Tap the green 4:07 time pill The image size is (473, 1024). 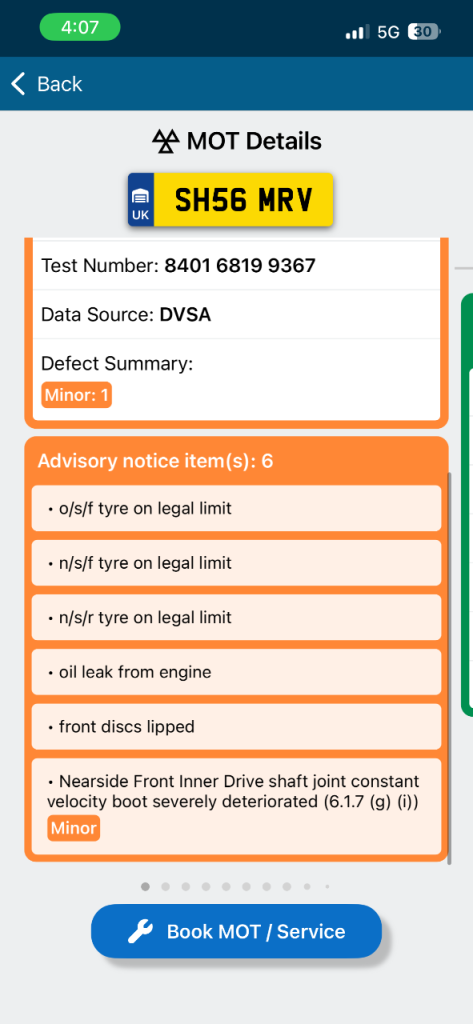click(x=80, y=27)
